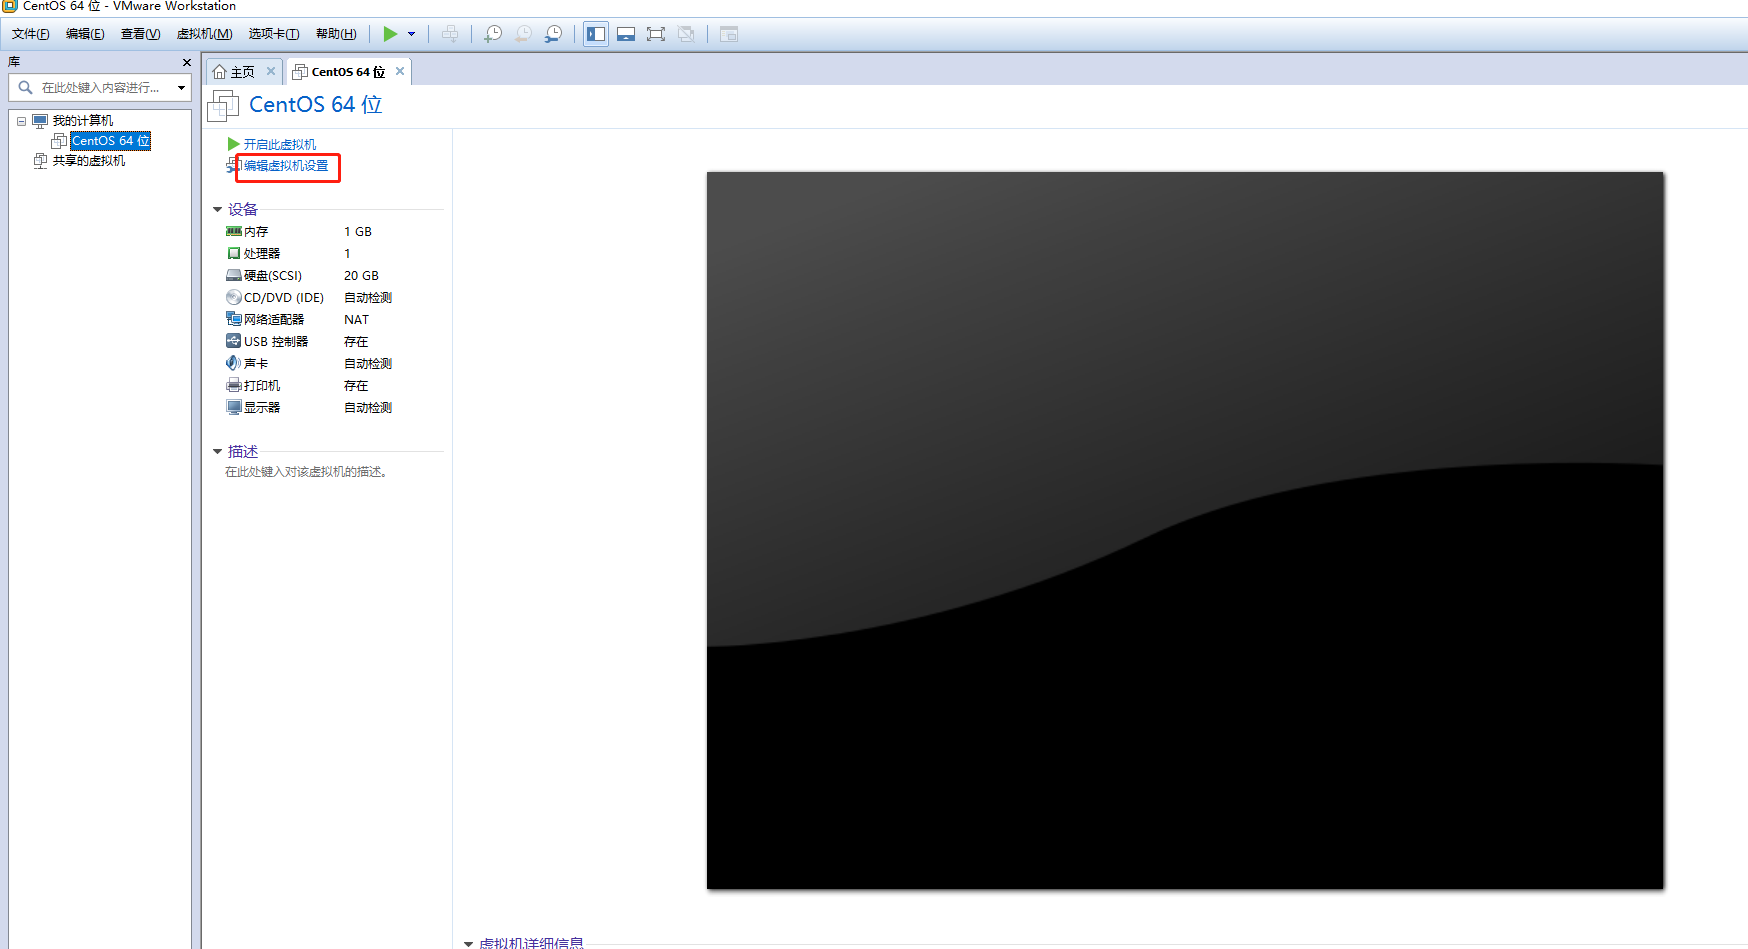Click the home icon on 主页 tab

[x=220, y=72]
